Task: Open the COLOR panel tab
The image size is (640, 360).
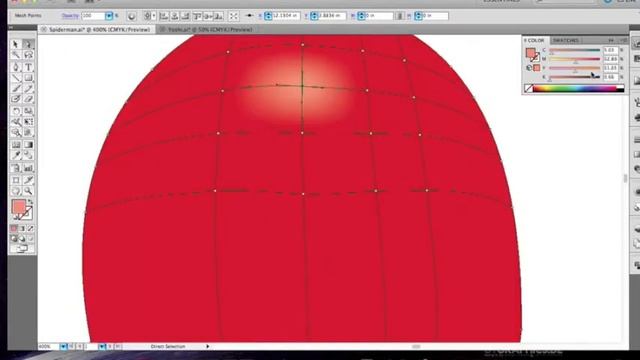Action: pyautogui.click(x=535, y=40)
